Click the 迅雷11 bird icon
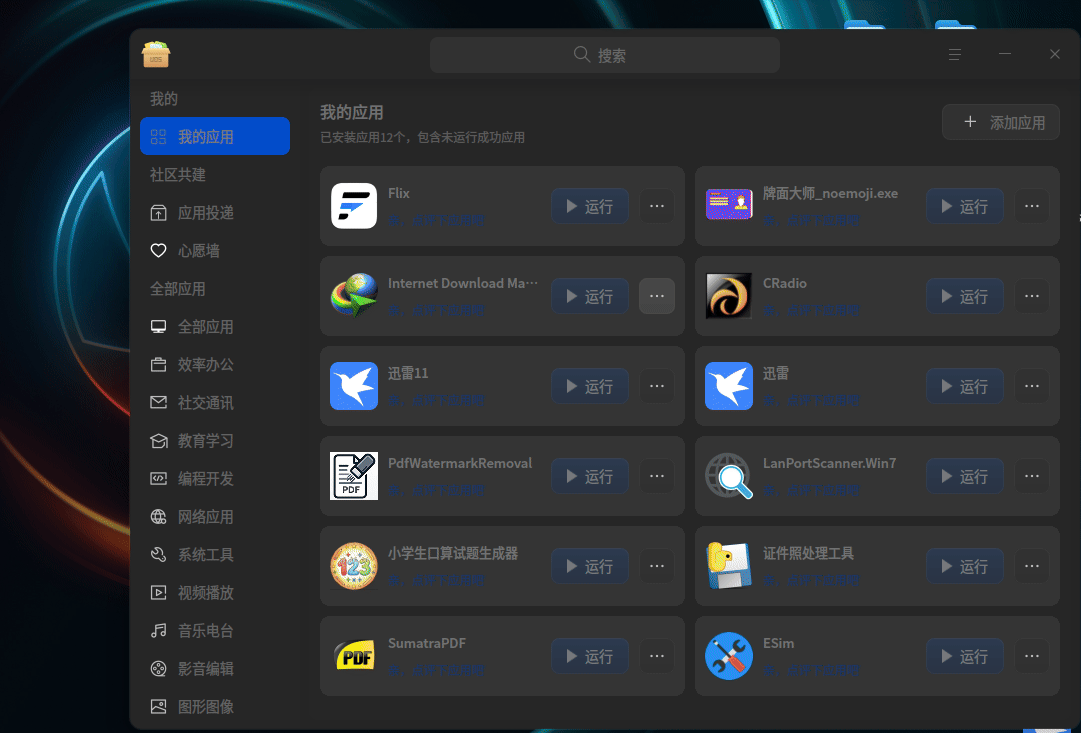 (354, 385)
